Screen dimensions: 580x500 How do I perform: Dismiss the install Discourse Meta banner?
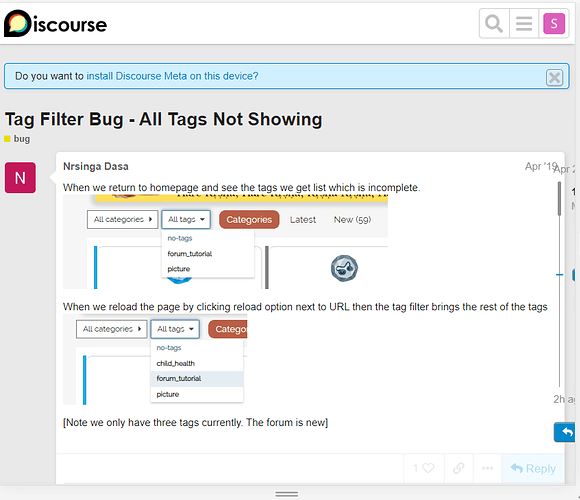[554, 78]
